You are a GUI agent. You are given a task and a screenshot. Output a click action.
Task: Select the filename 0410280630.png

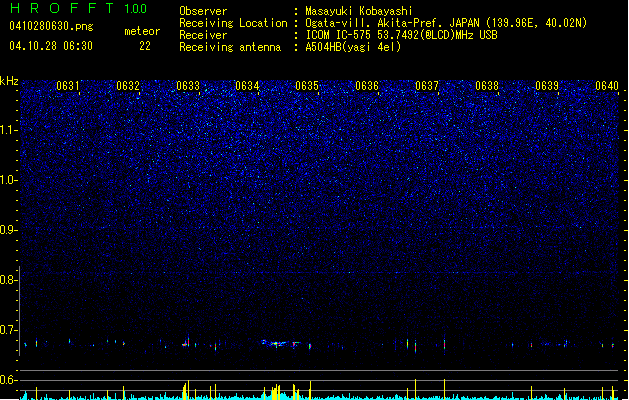[51, 27]
